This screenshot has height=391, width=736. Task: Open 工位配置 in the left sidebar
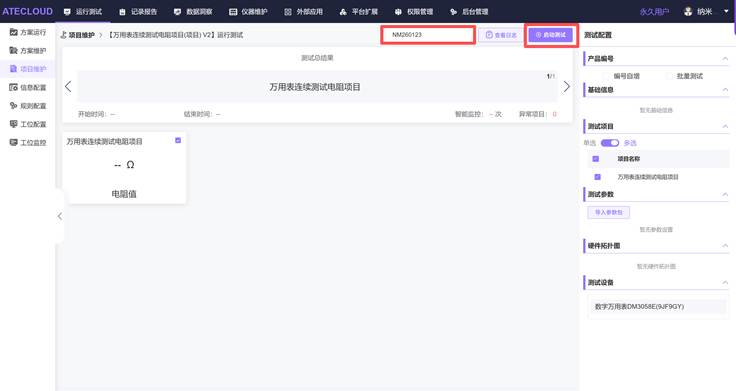pyautogui.click(x=28, y=124)
